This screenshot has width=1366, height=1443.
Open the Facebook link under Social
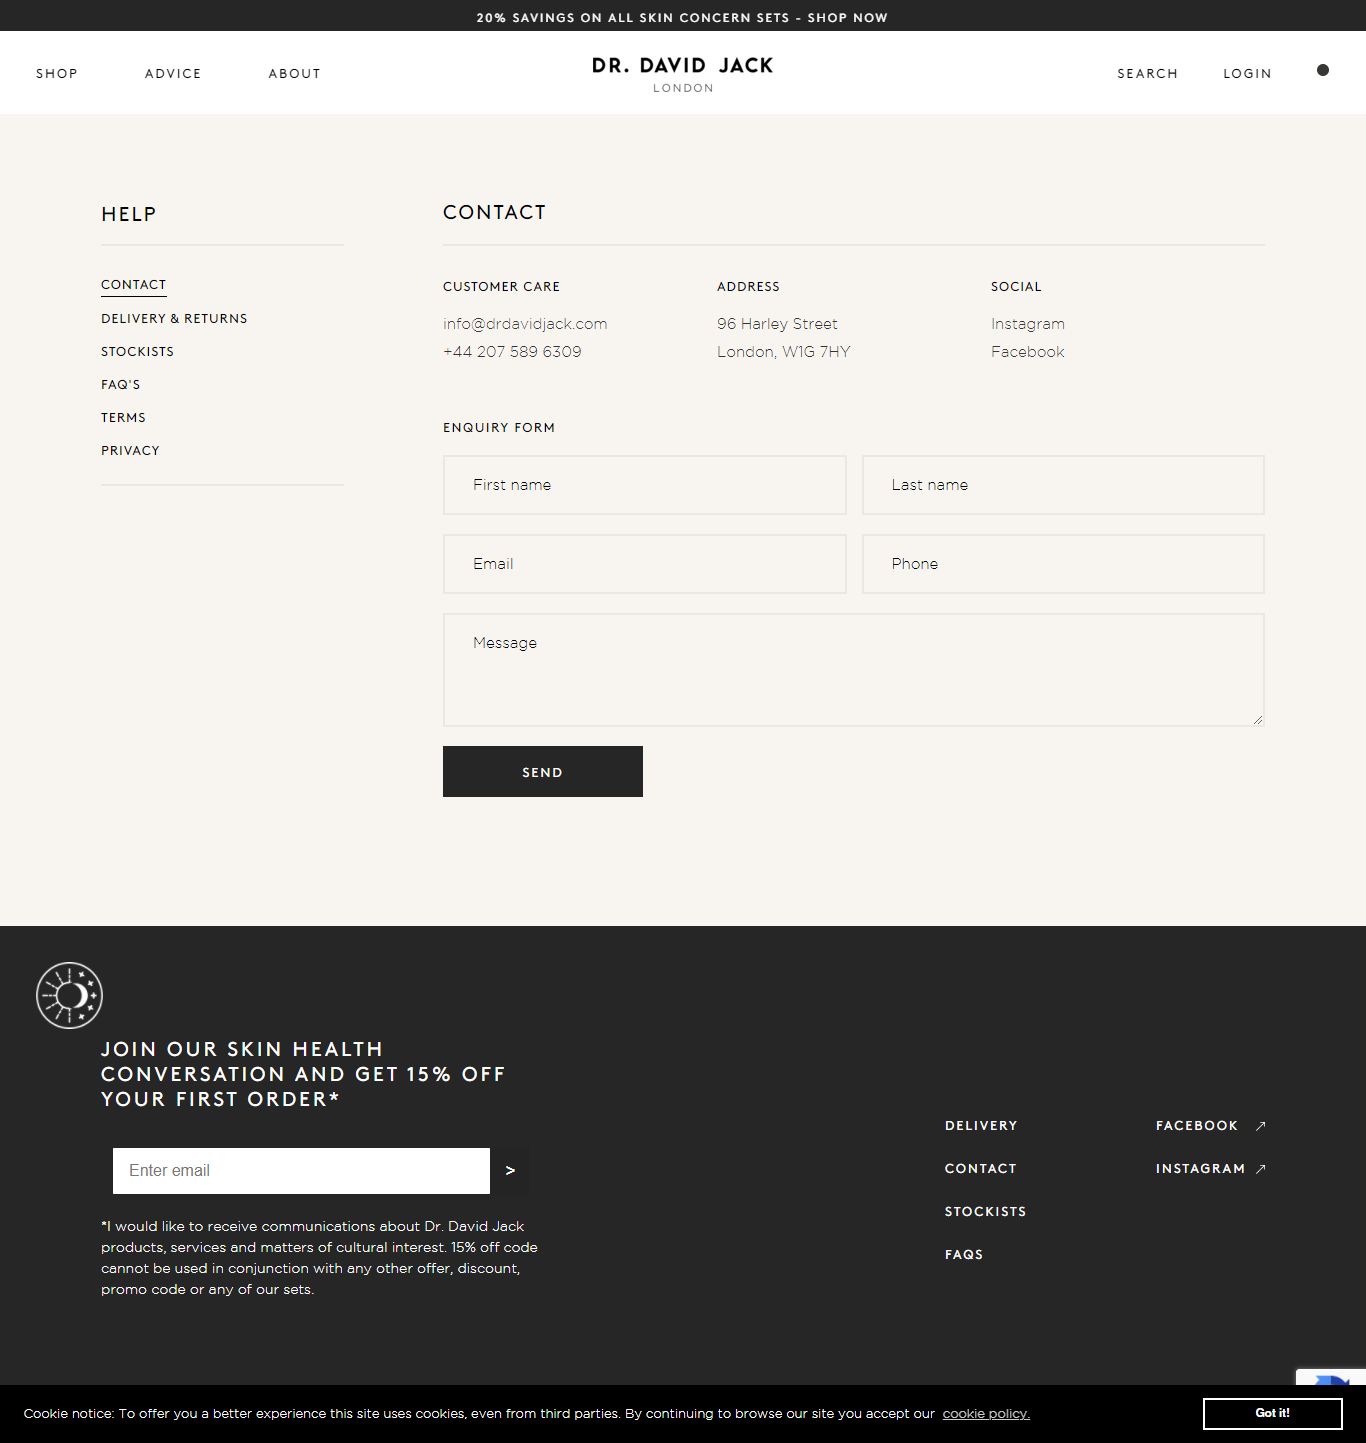pyautogui.click(x=1028, y=352)
